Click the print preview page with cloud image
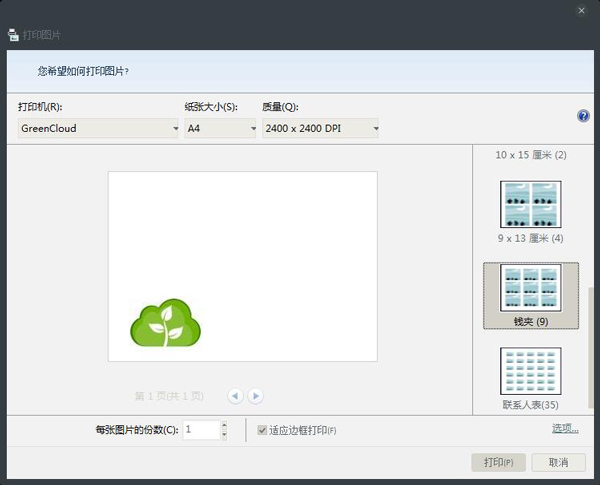The height and width of the screenshot is (485, 600). point(243,266)
